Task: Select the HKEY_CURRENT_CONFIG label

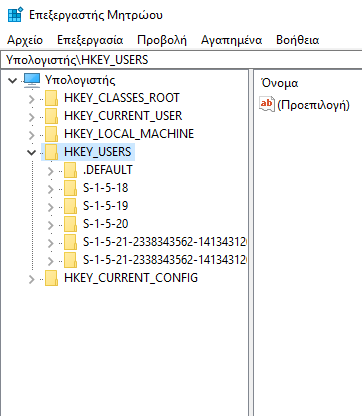Action: coord(131,278)
